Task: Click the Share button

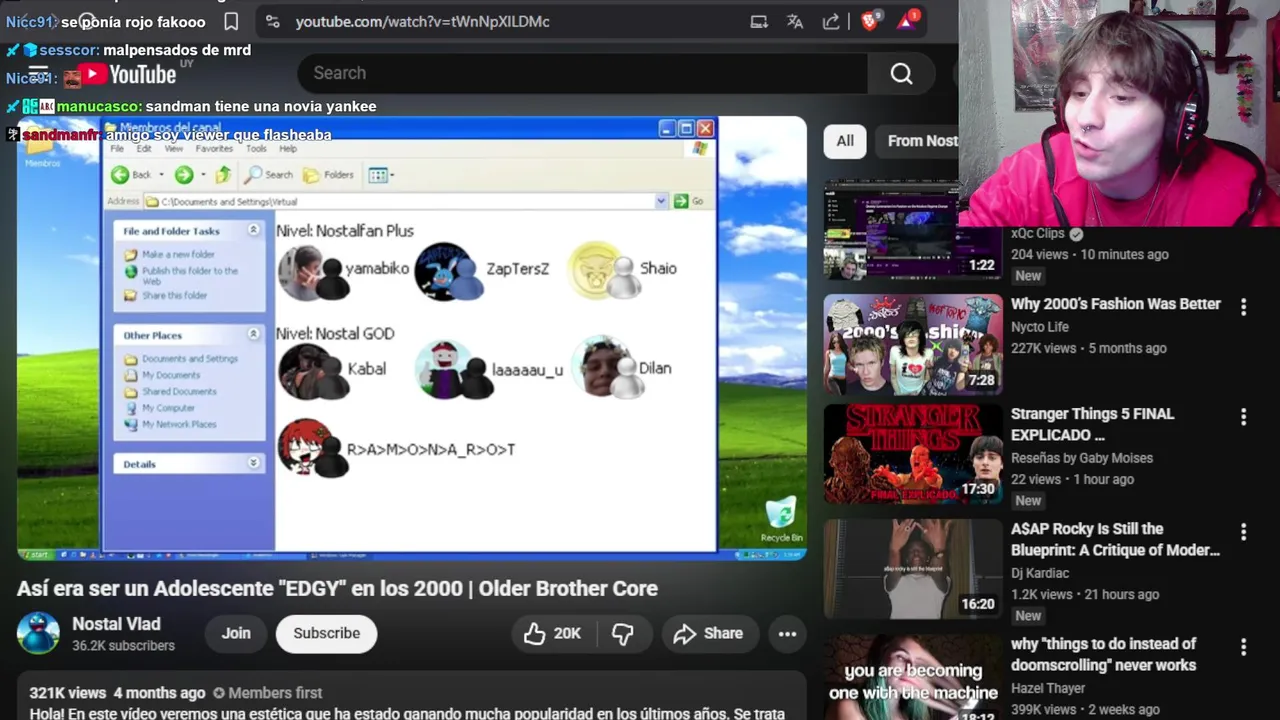Action: coord(708,633)
